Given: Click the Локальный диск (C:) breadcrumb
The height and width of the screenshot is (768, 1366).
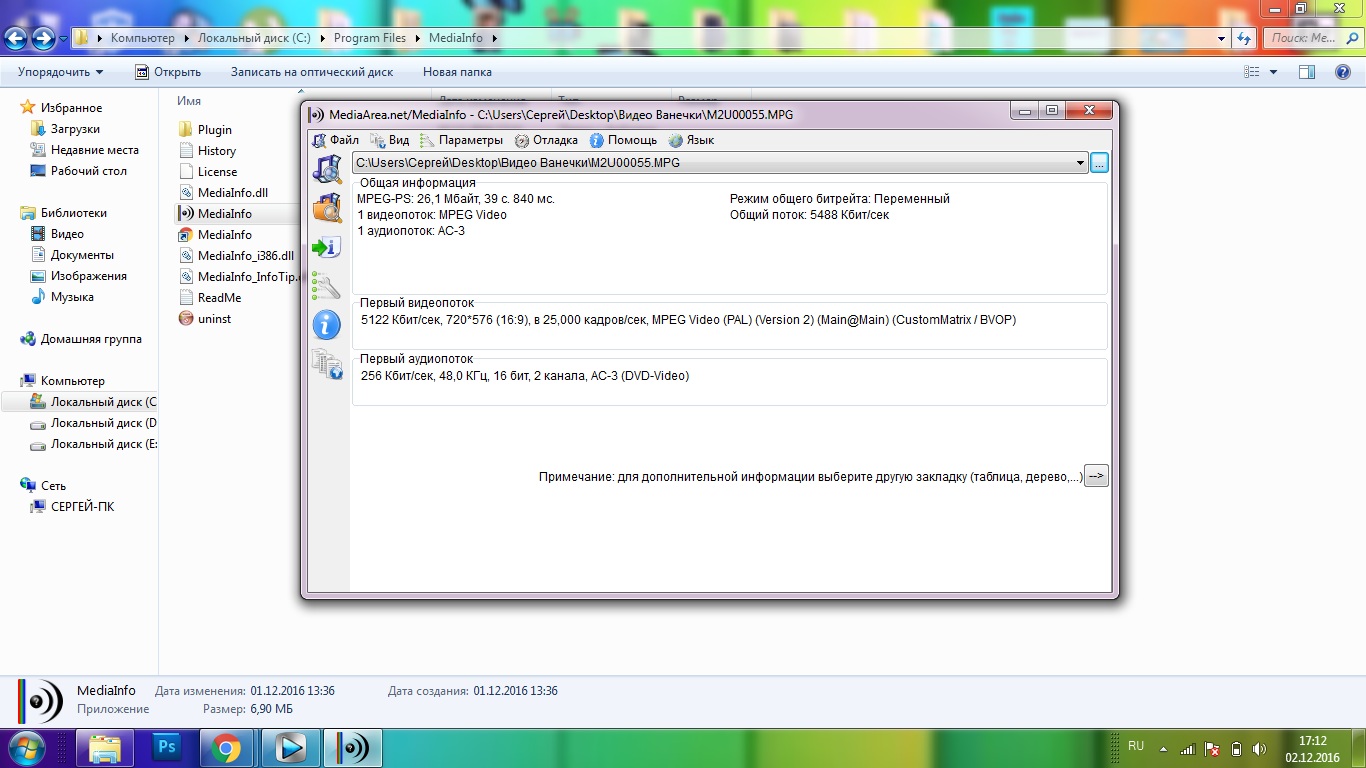Looking at the screenshot, I should [x=254, y=38].
